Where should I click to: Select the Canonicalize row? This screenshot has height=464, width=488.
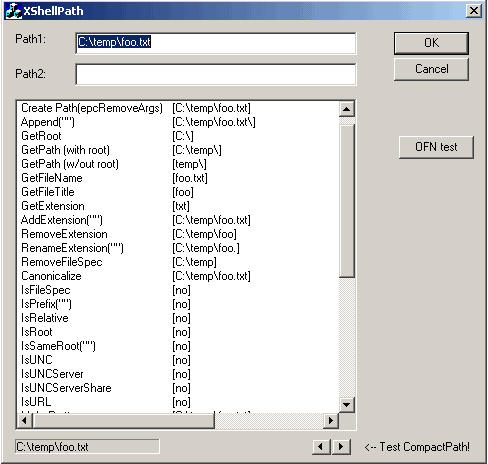pos(178,276)
